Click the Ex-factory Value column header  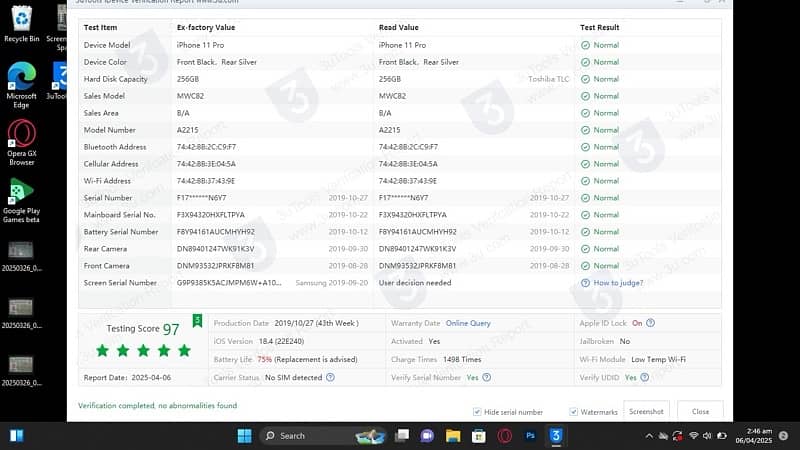click(x=206, y=28)
